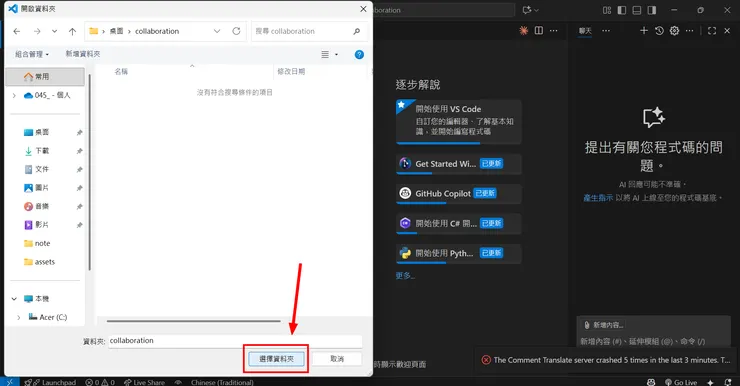
Task: Unpin 桌面 via its pin icon
Action: 79,133
